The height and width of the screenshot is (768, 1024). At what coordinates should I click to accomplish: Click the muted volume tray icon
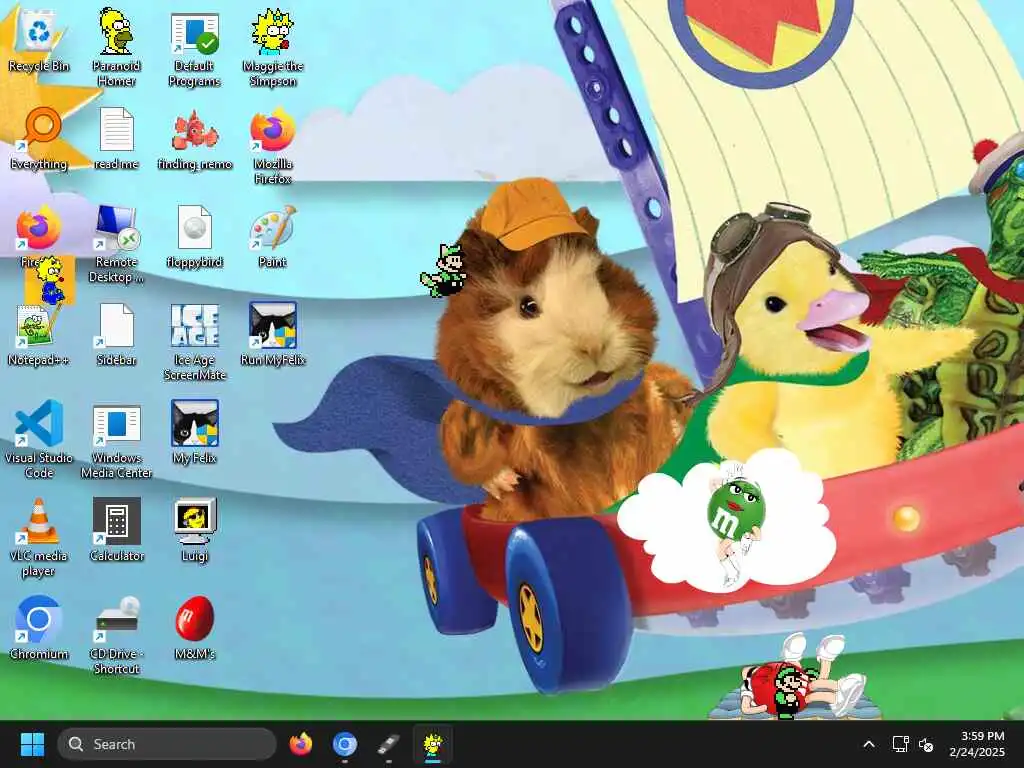click(925, 744)
